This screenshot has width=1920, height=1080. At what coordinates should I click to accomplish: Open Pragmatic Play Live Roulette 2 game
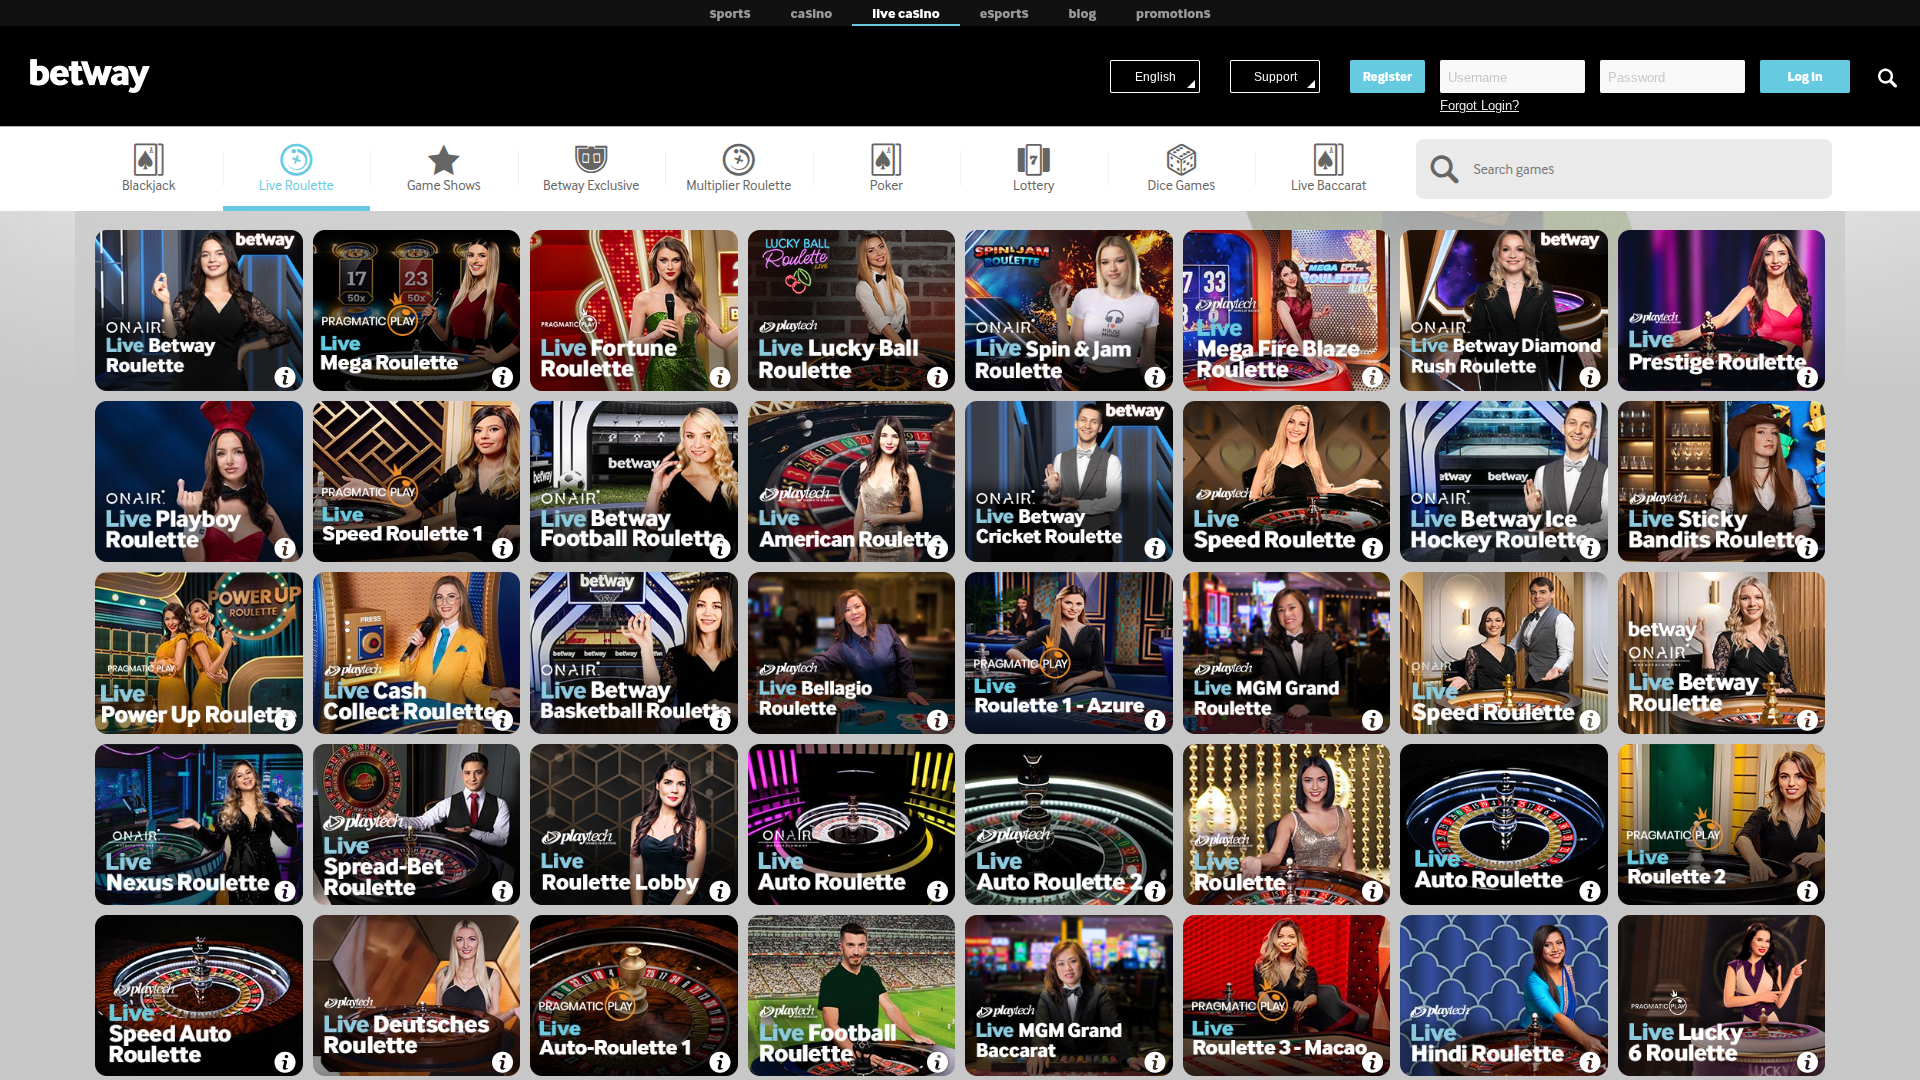(x=1721, y=824)
